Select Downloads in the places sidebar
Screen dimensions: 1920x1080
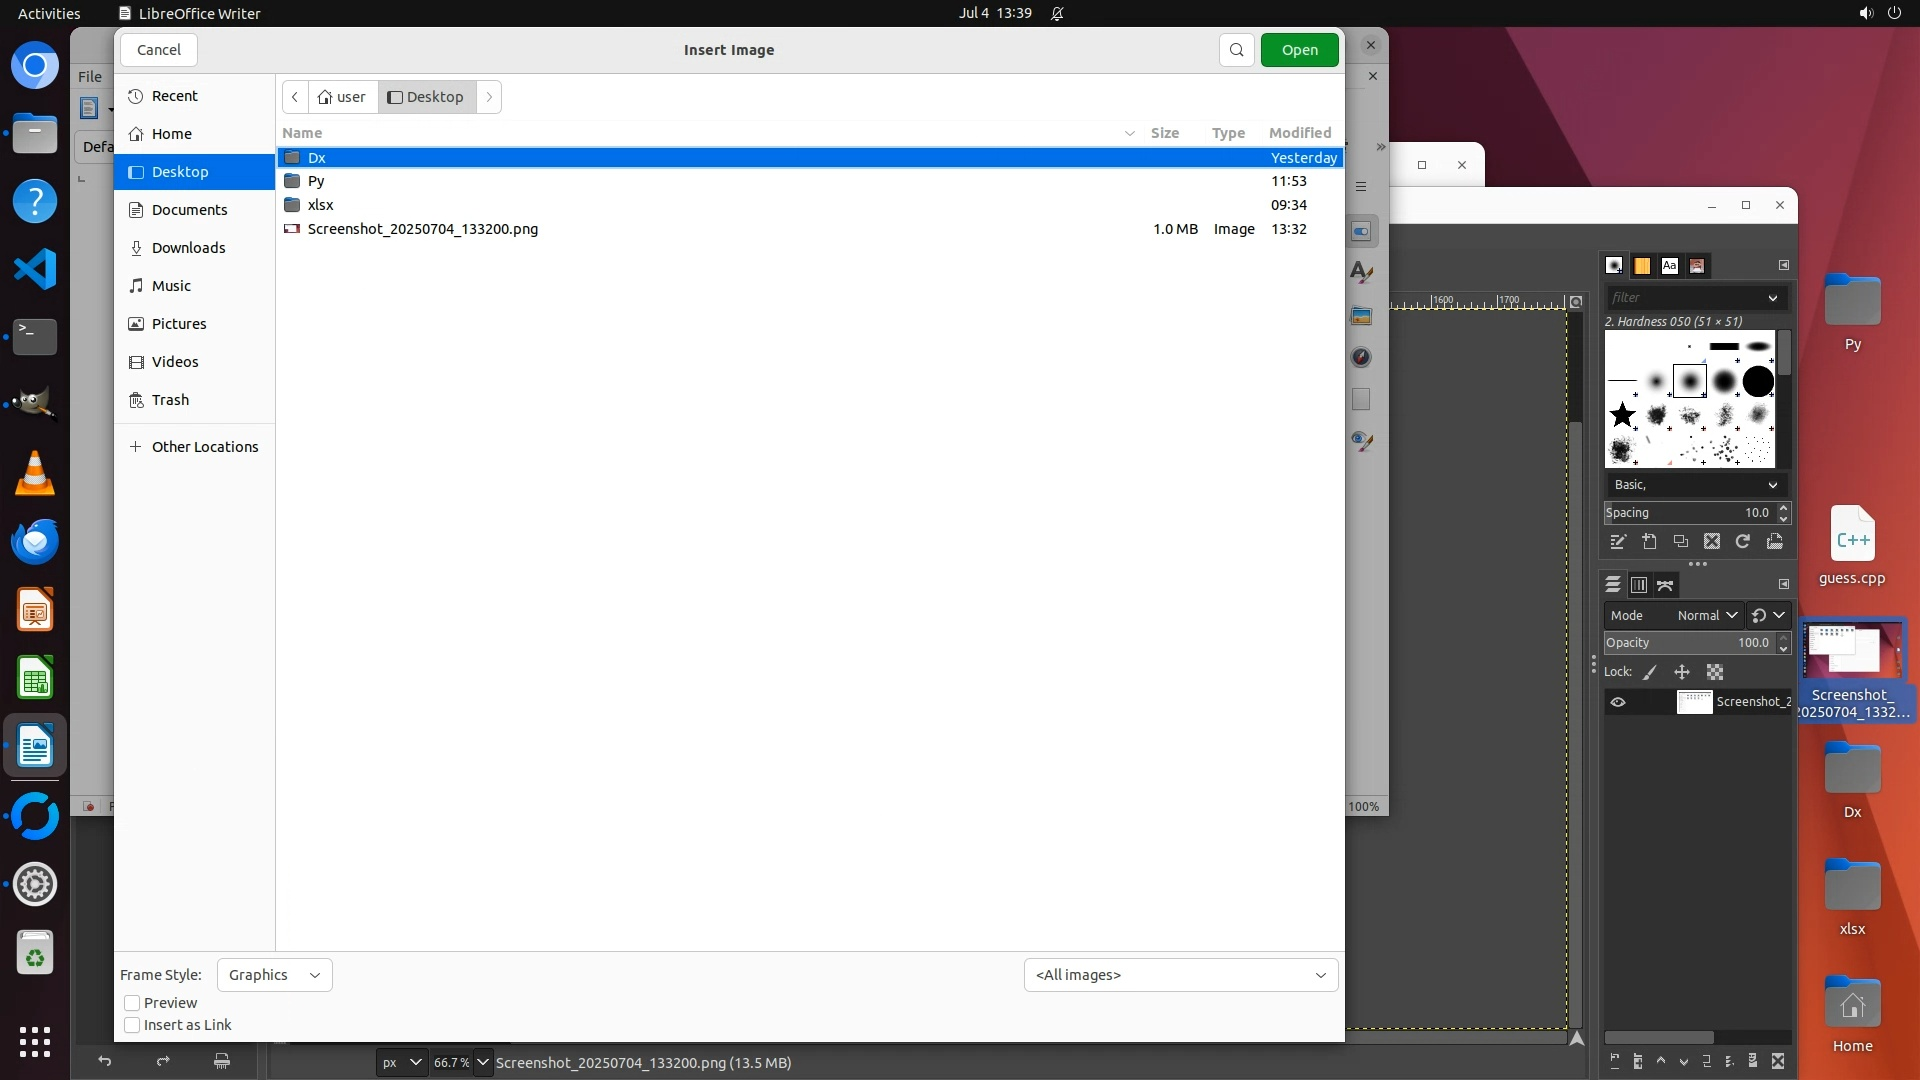pyautogui.click(x=188, y=248)
